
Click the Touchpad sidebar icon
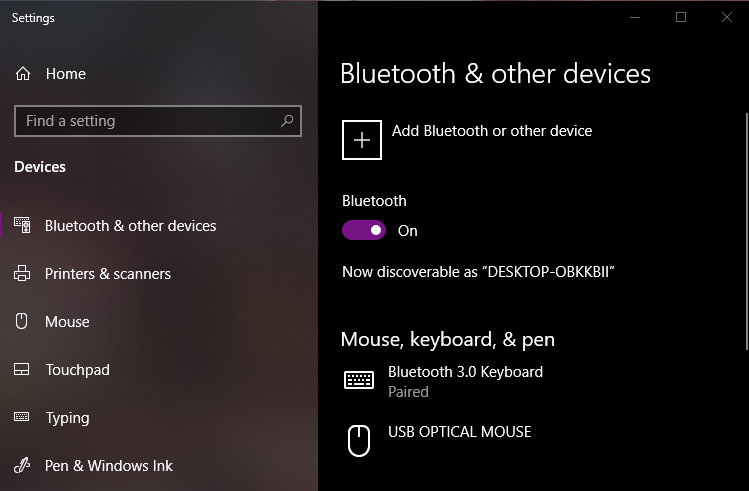click(x=21, y=369)
